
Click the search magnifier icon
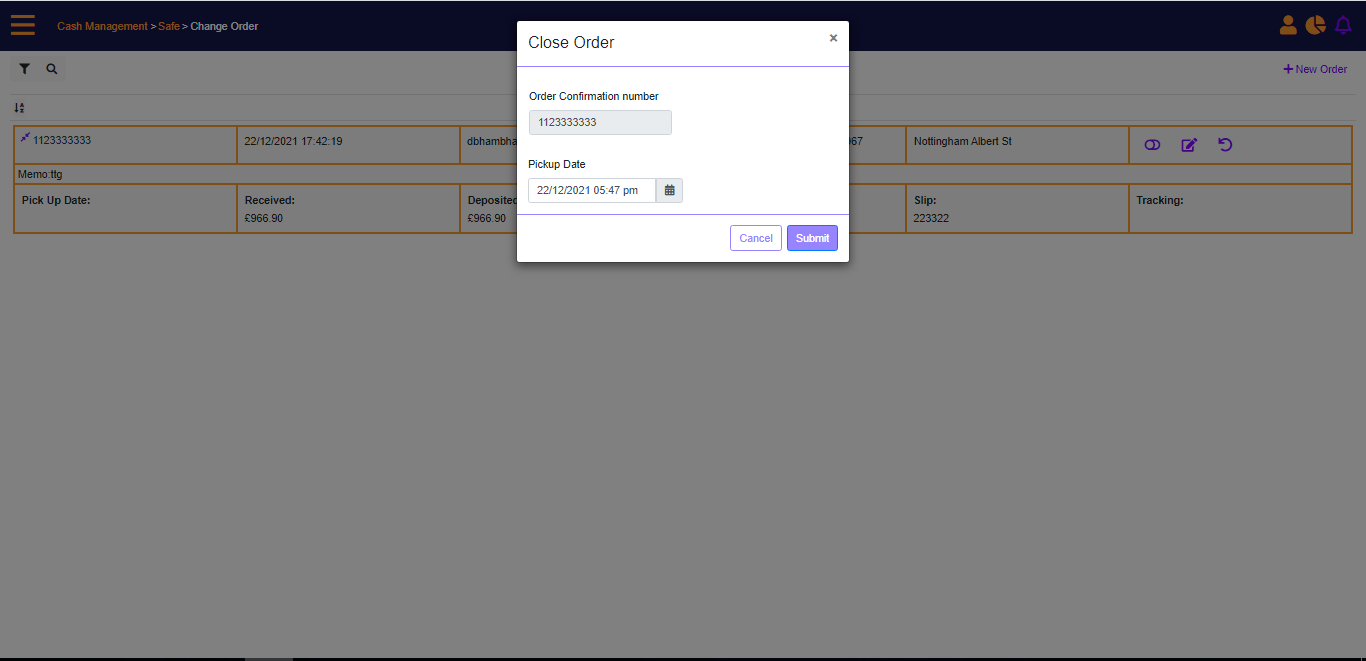tap(52, 69)
